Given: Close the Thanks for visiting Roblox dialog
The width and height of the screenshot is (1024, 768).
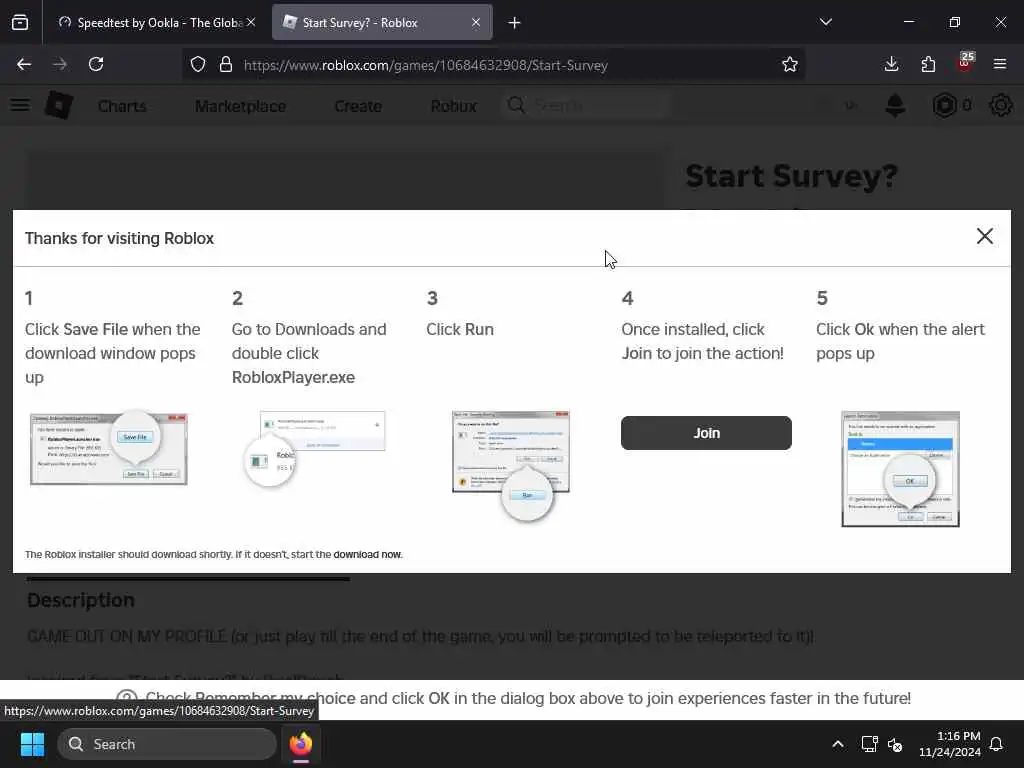Looking at the screenshot, I should click(x=985, y=236).
